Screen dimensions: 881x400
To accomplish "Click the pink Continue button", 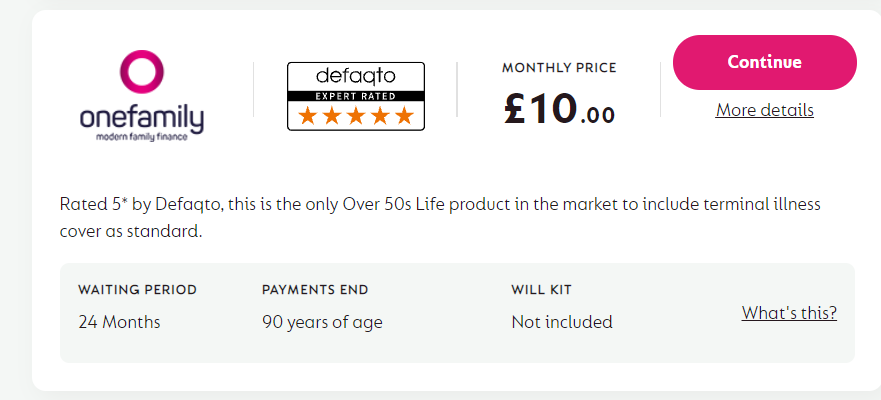I will (765, 62).
